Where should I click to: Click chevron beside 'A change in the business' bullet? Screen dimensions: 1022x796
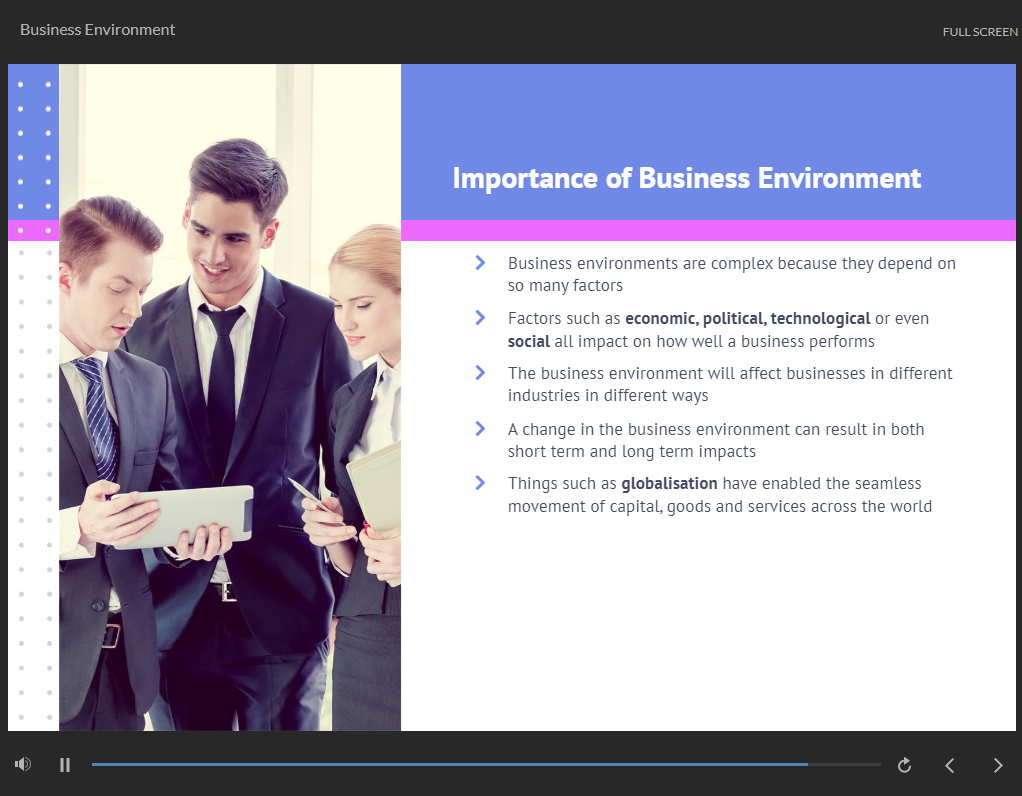point(480,428)
